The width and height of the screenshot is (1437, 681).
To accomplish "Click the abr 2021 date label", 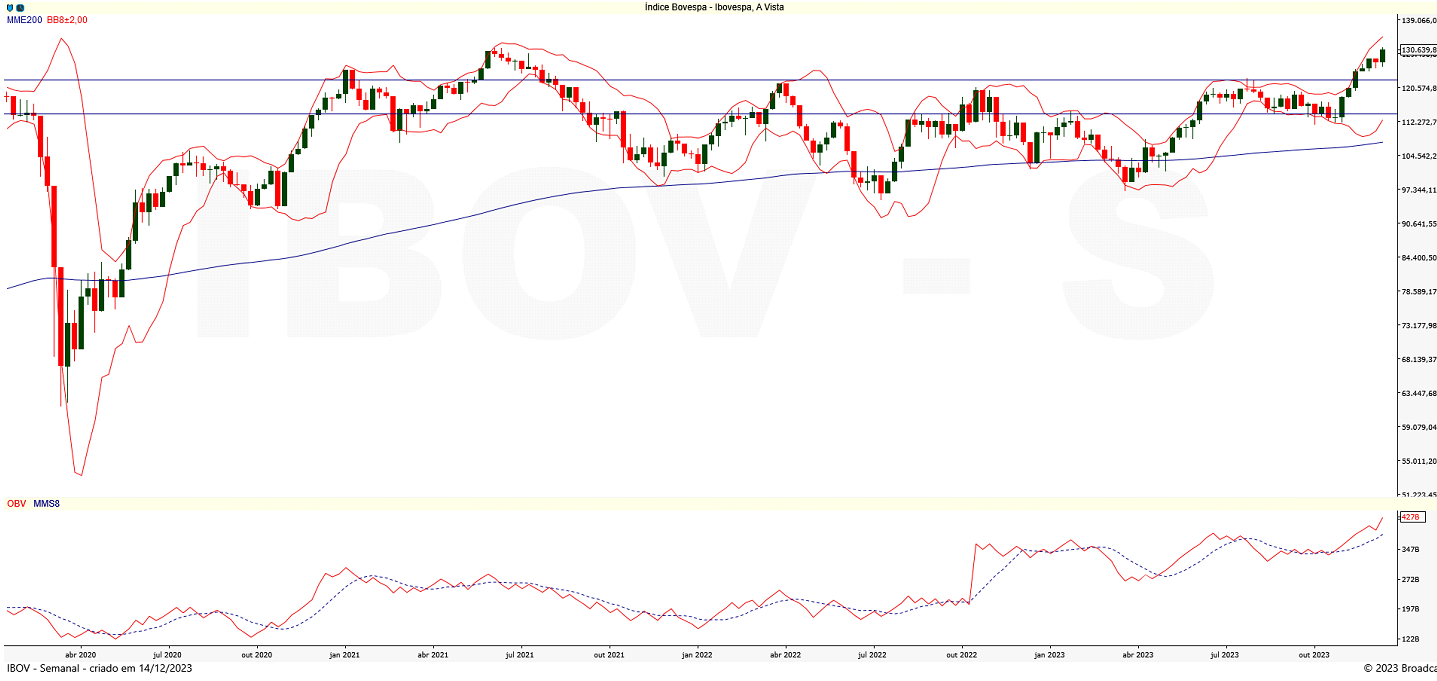I will pos(433,655).
